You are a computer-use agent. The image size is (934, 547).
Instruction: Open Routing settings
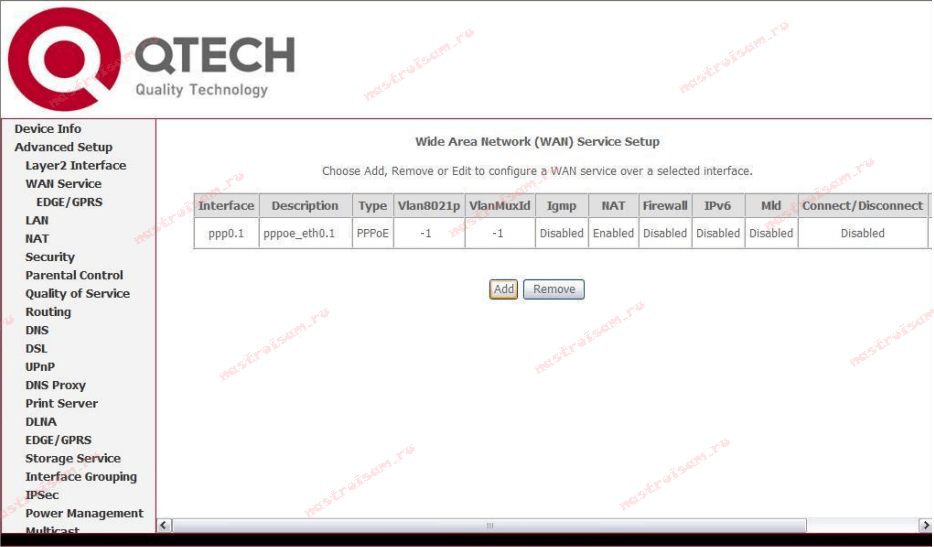(48, 312)
